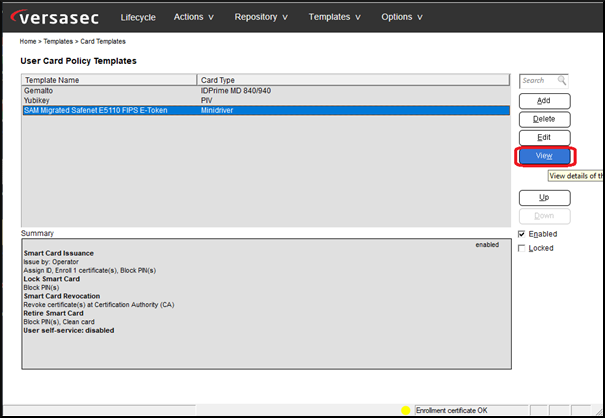
Task: Click the Edit button
Action: [x=544, y=137]
